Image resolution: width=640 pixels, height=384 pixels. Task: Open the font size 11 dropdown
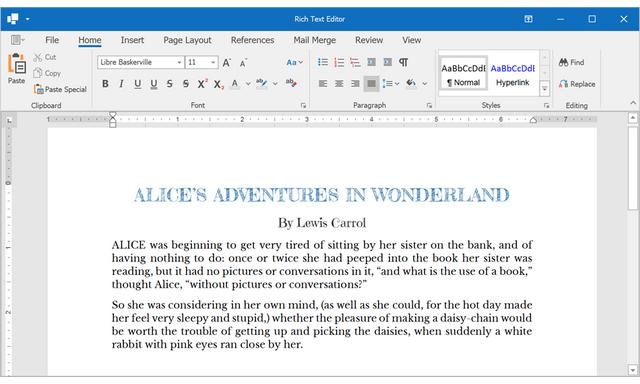pos(213,62)
